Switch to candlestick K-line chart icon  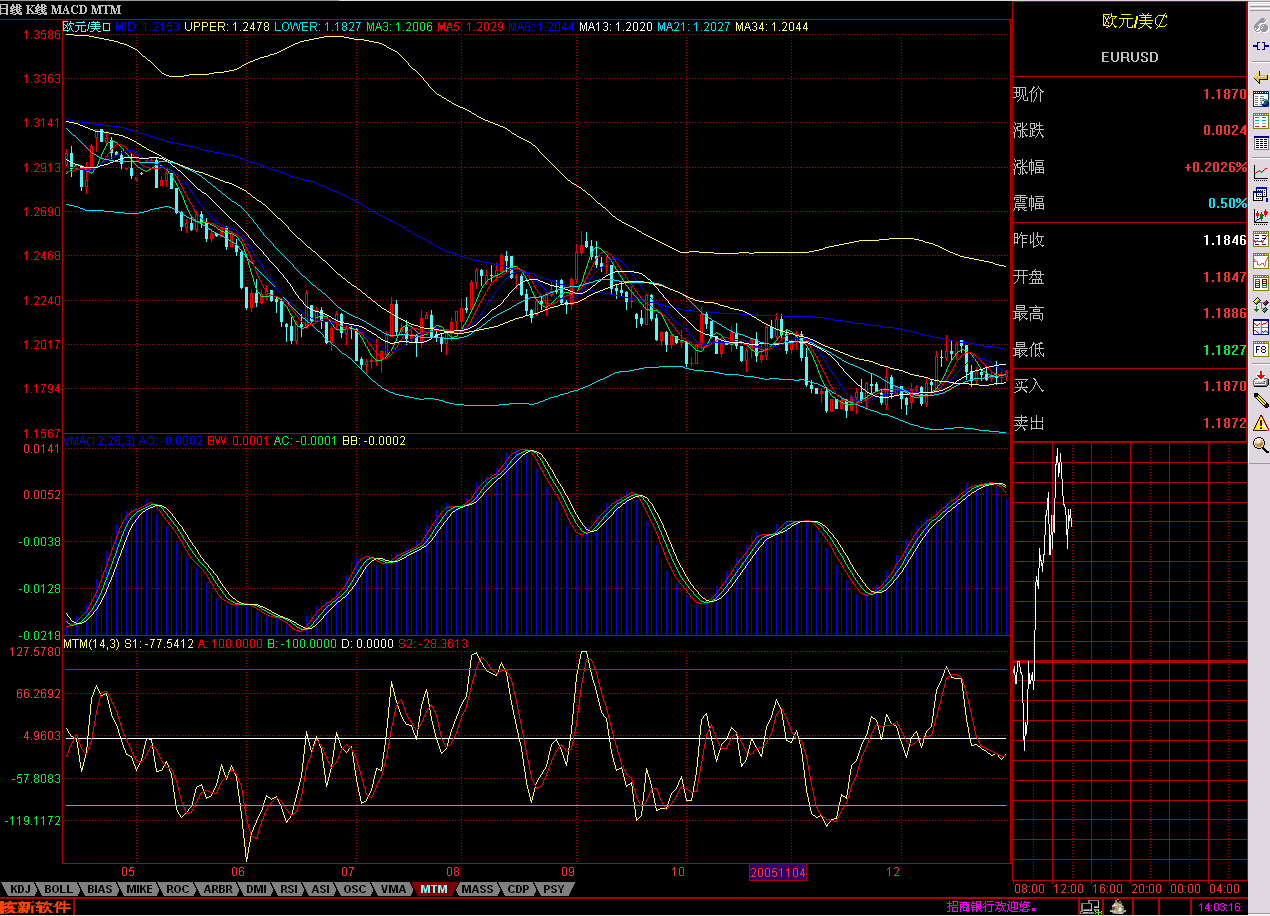[1261, 216]
